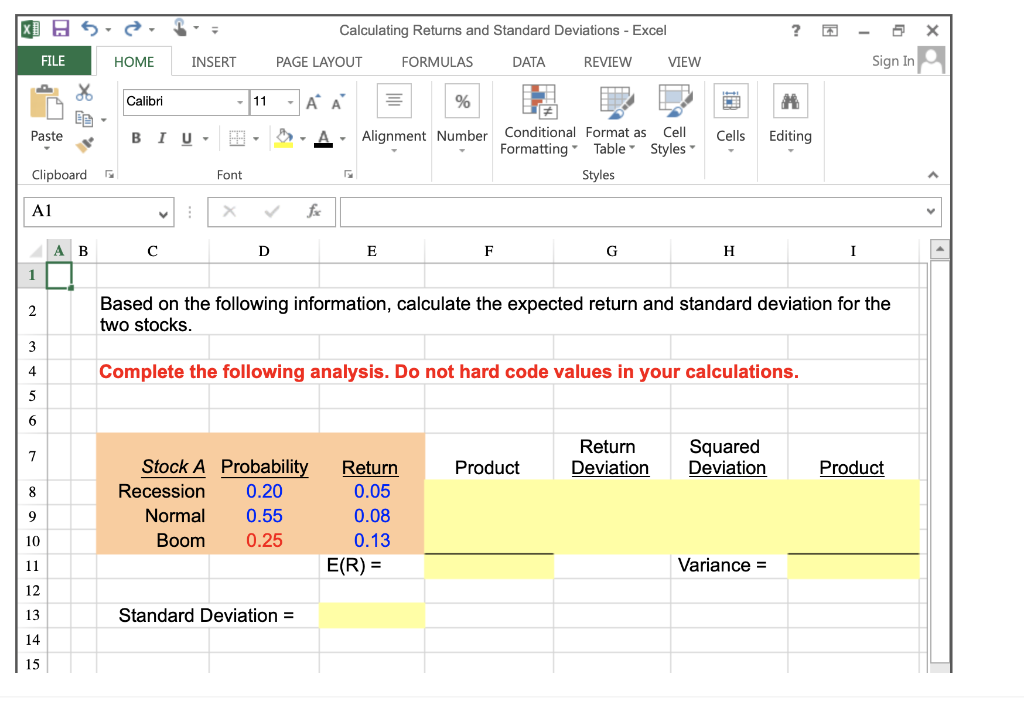1024x701 pixels.
Task: Click the Sign In link
Action: (893, 61)
